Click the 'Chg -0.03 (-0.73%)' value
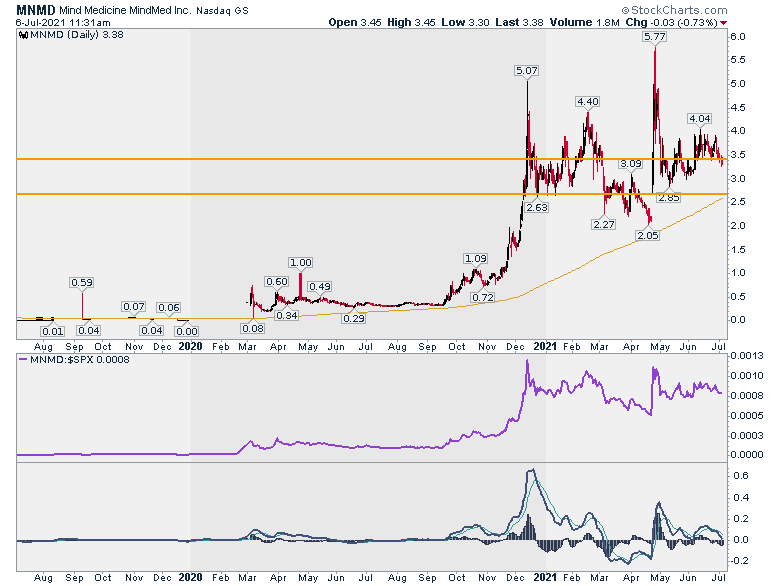The height and width of the screenshot is (586, 780). click(x=671, y=22)
